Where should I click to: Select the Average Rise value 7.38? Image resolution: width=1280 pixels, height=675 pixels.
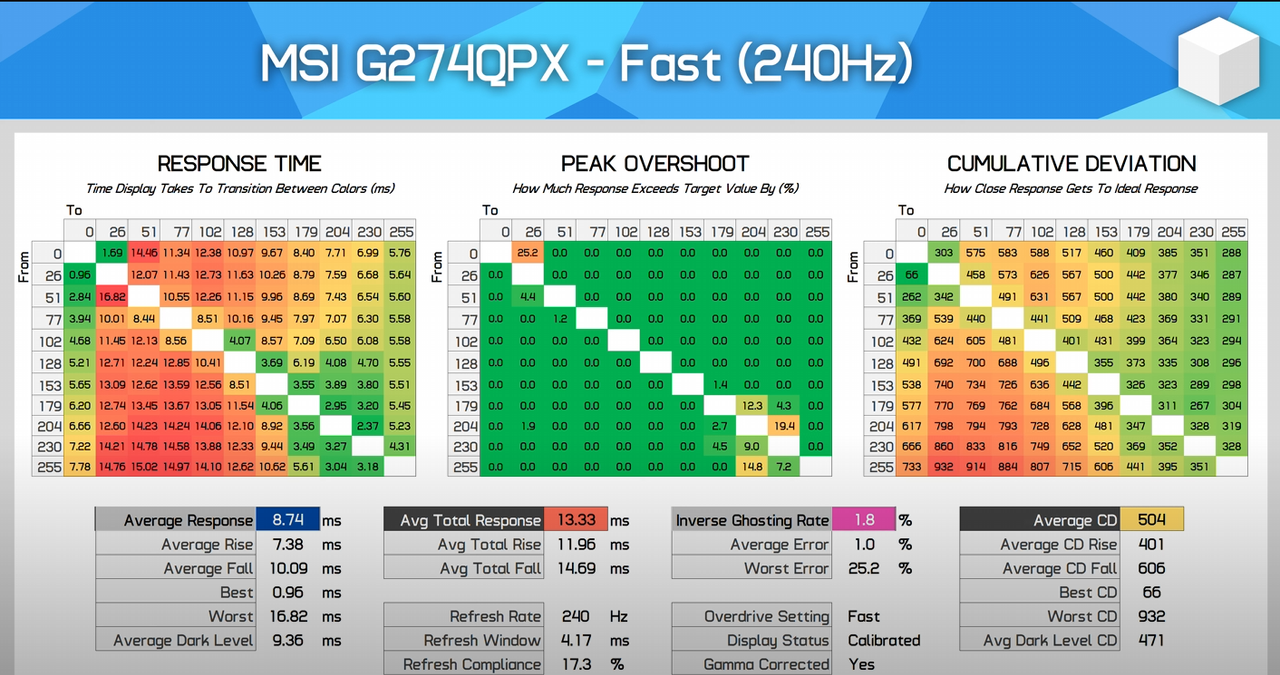288,544
